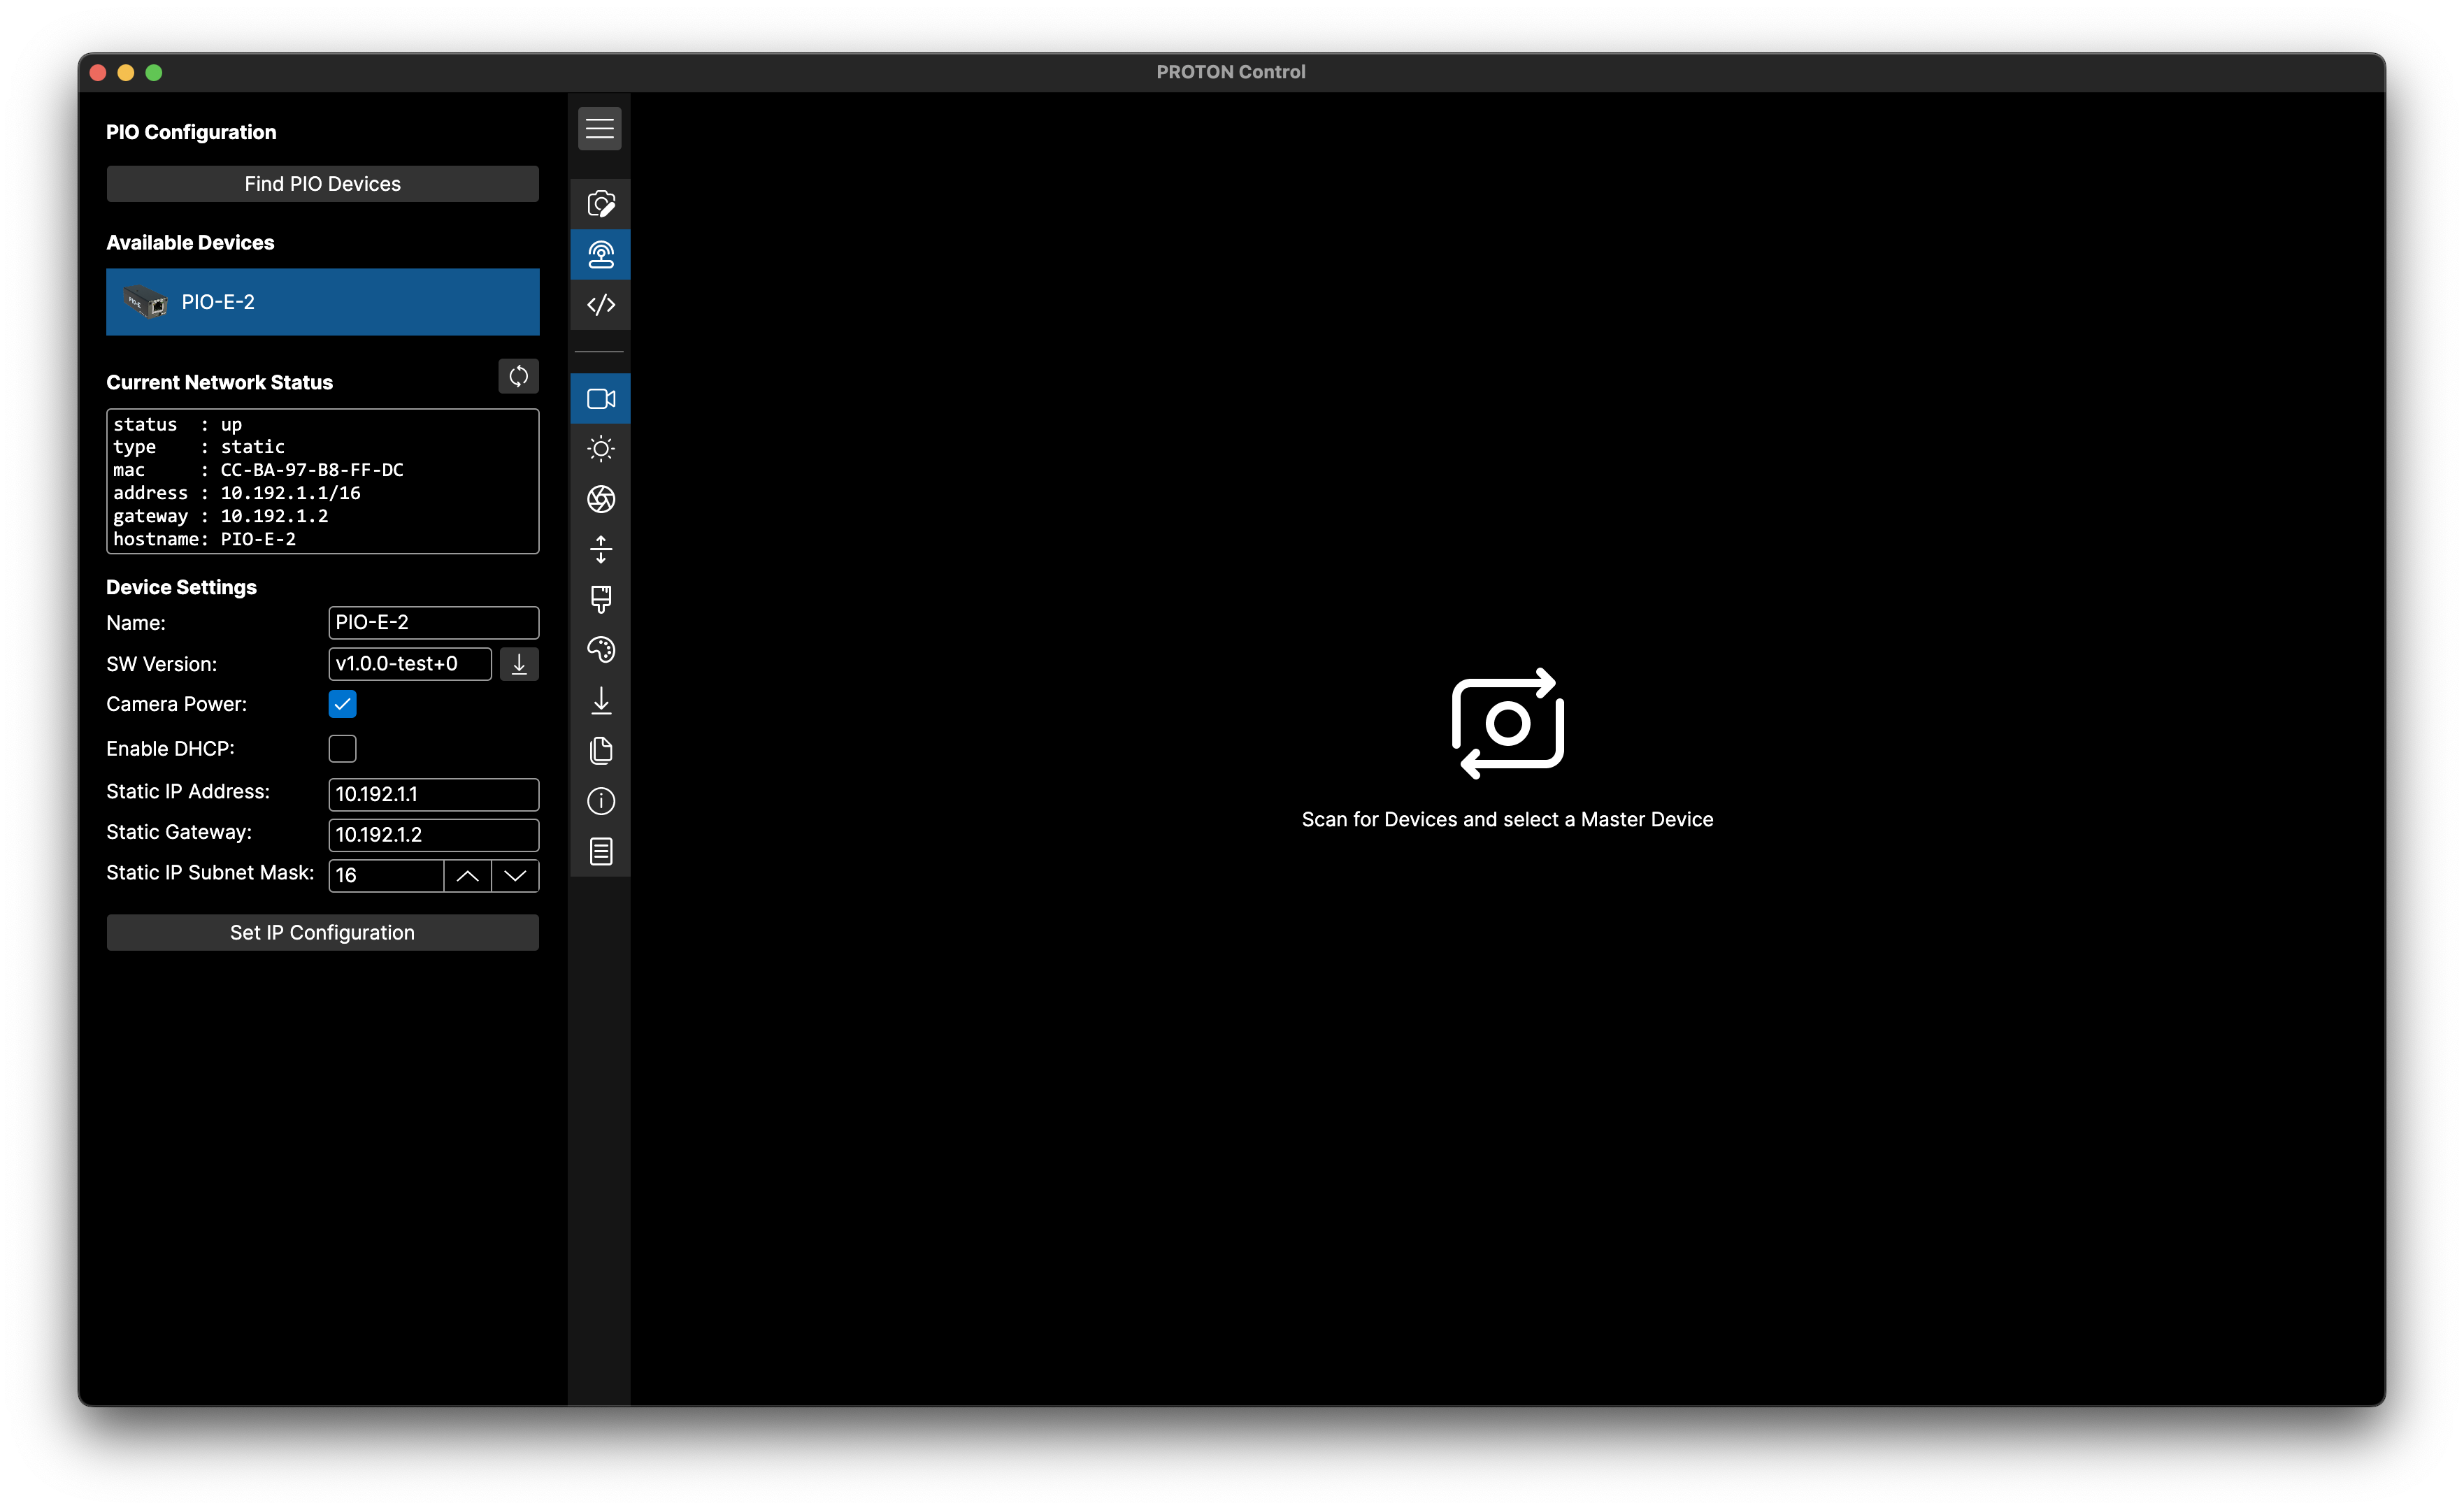Switch to the PIO network device tab
This screenshot has width=2464, height=1510.
click(600, 254)
